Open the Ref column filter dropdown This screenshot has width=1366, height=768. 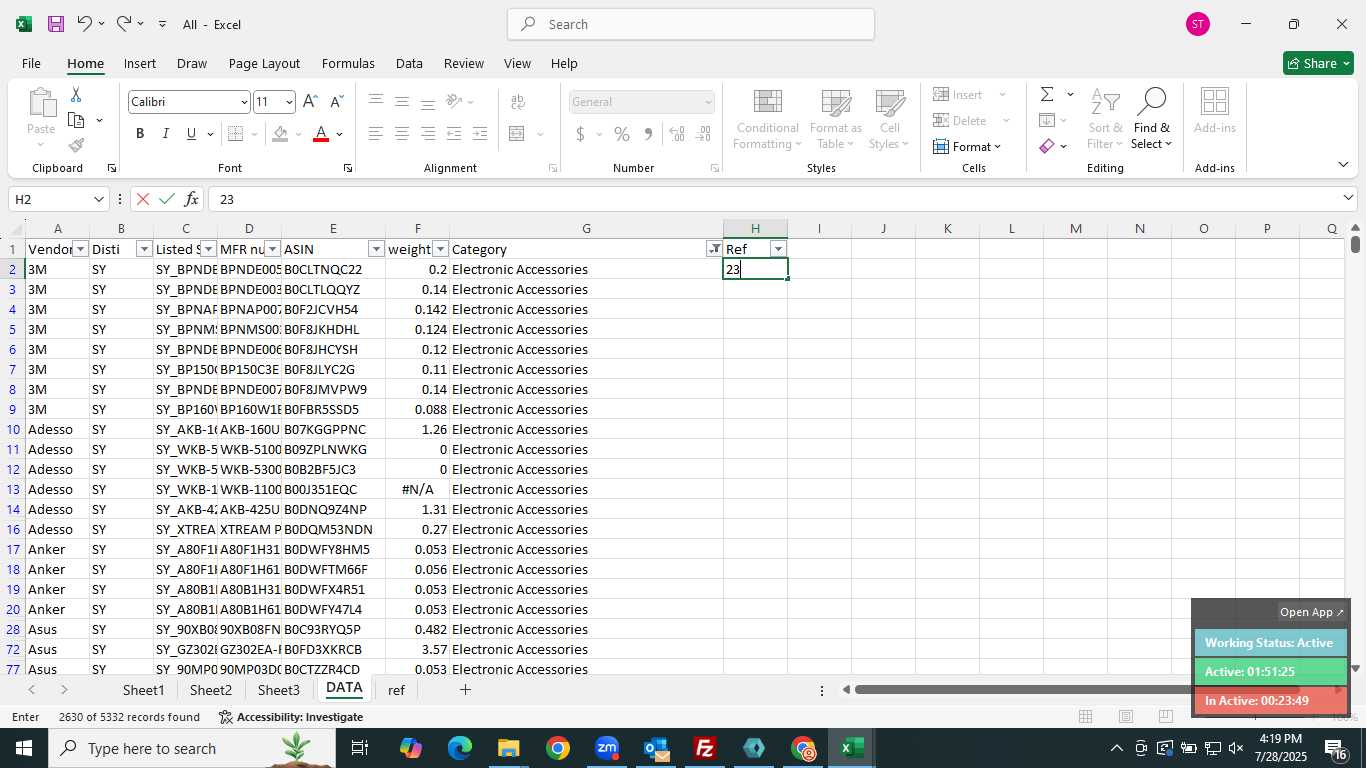click(x=778, y=249)
